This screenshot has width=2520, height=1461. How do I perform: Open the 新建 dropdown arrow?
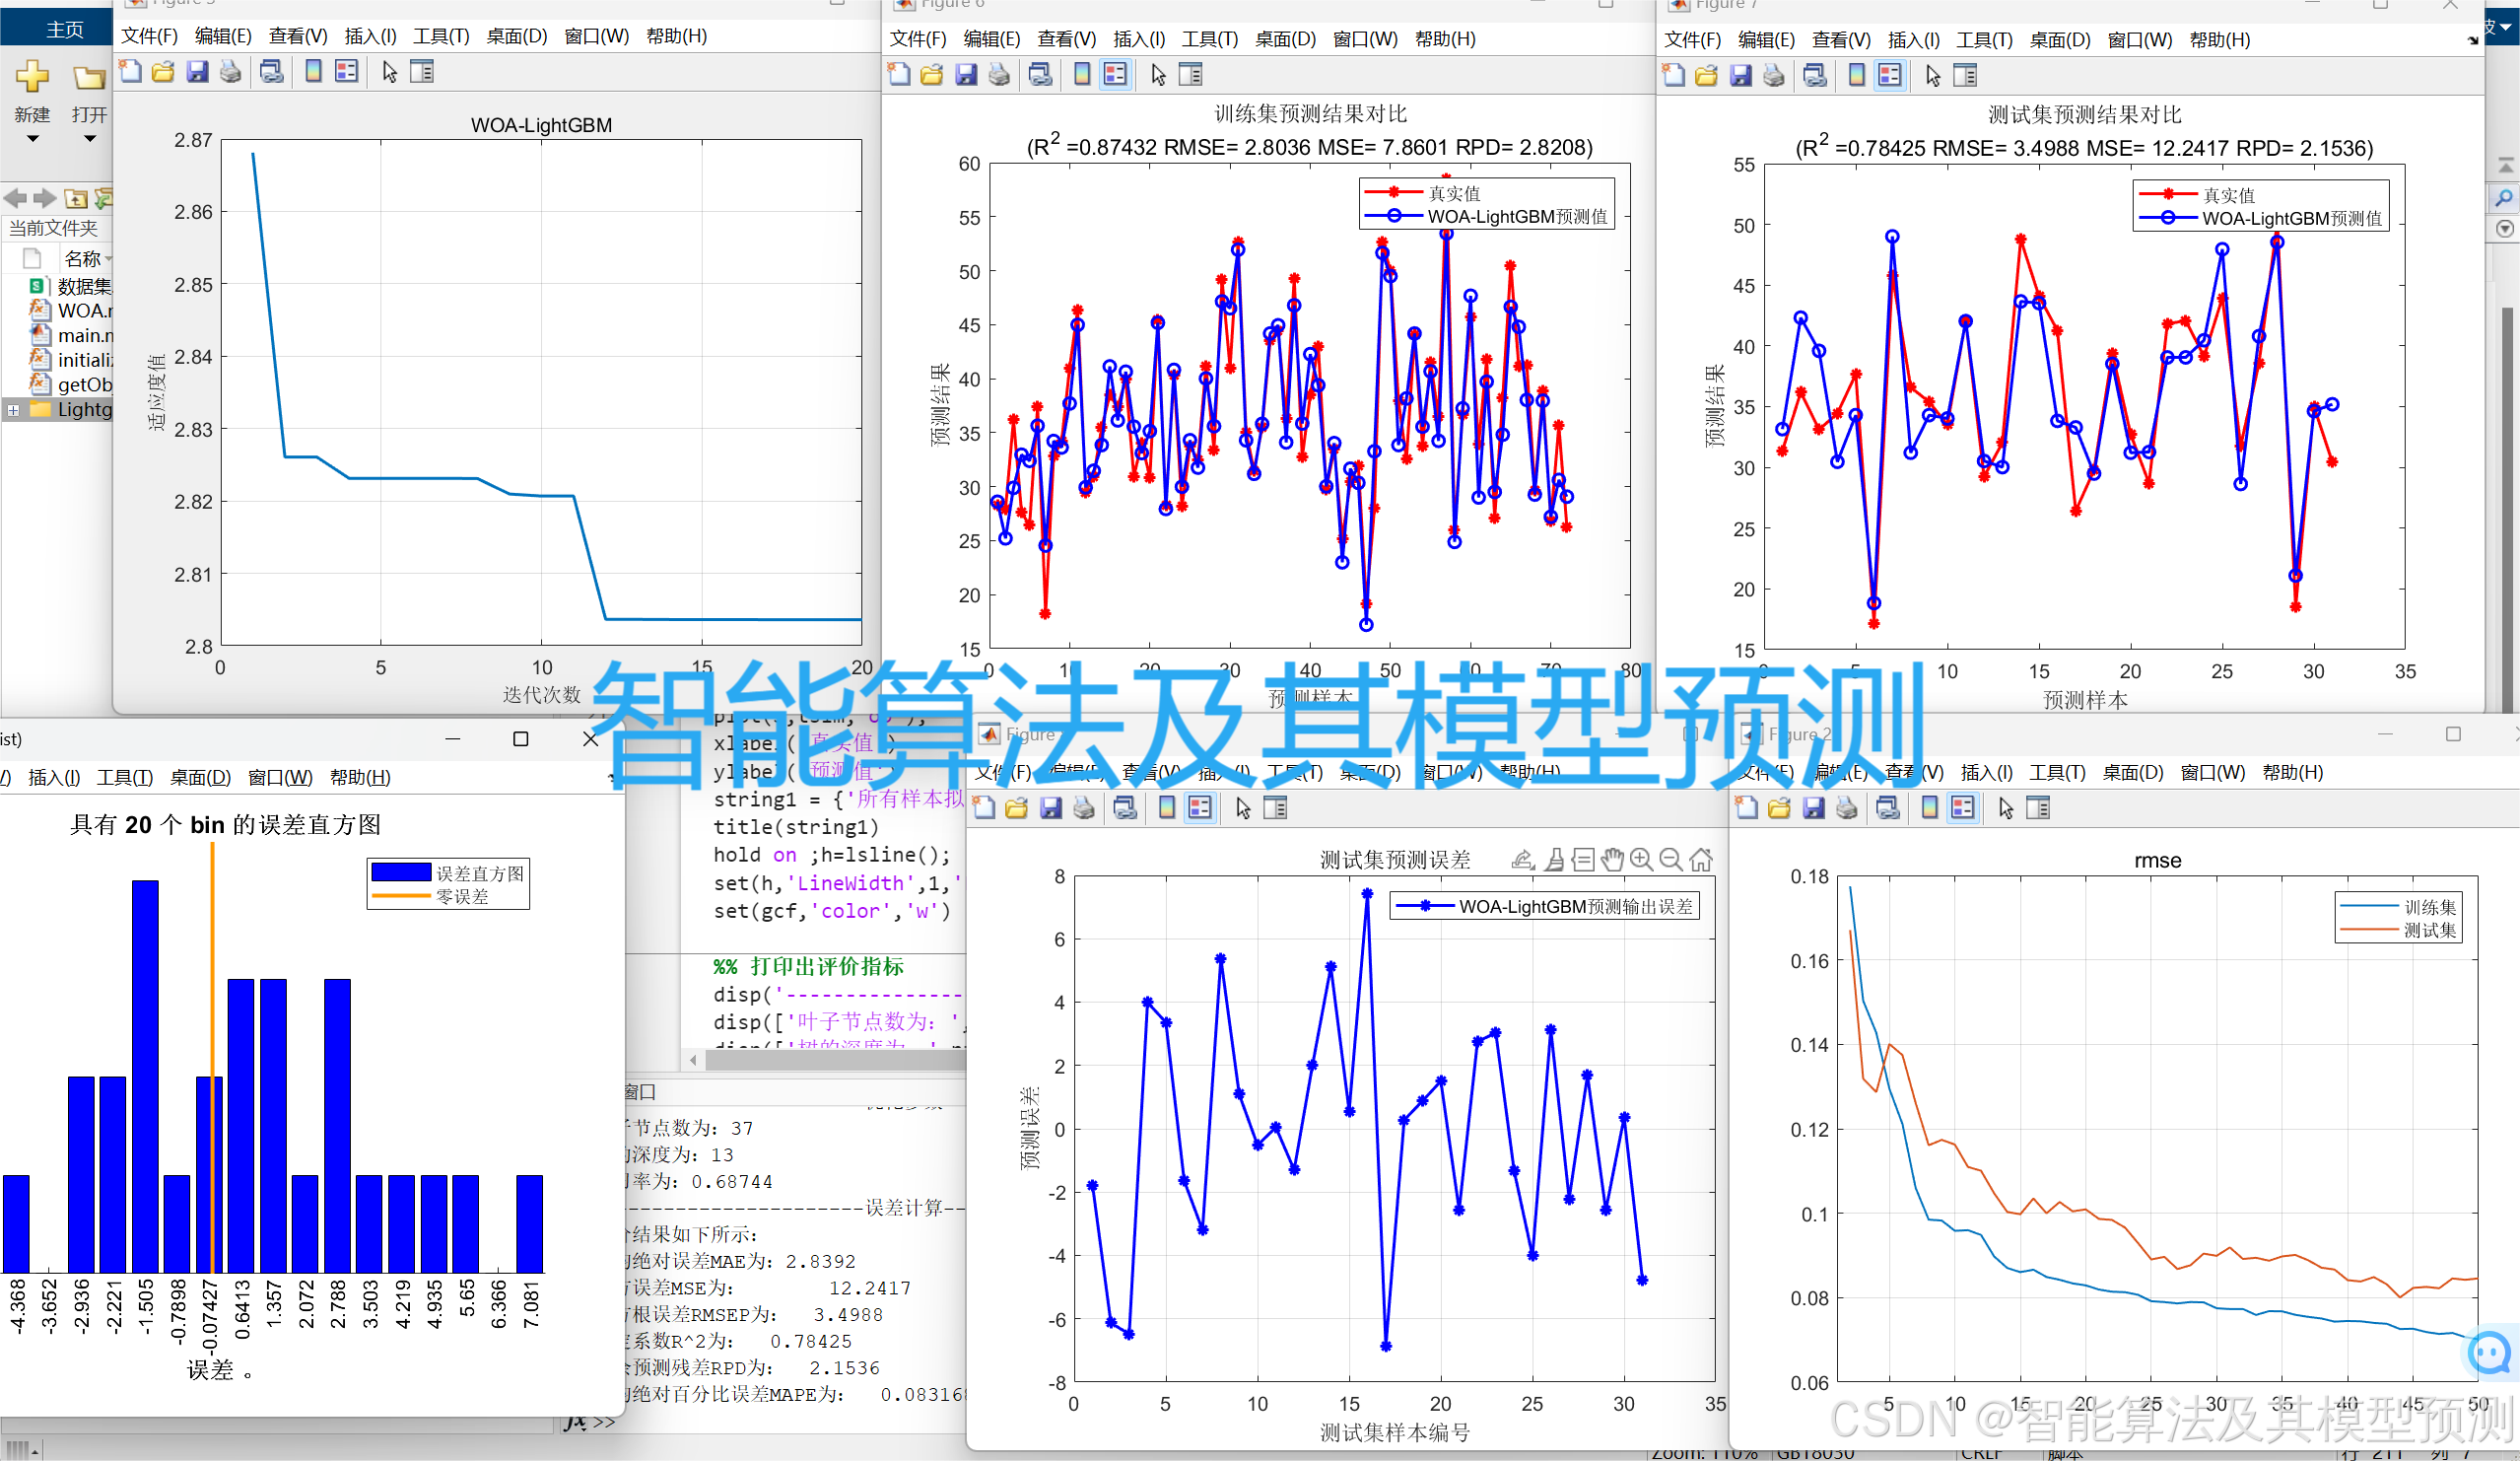[x=32, y=140]
